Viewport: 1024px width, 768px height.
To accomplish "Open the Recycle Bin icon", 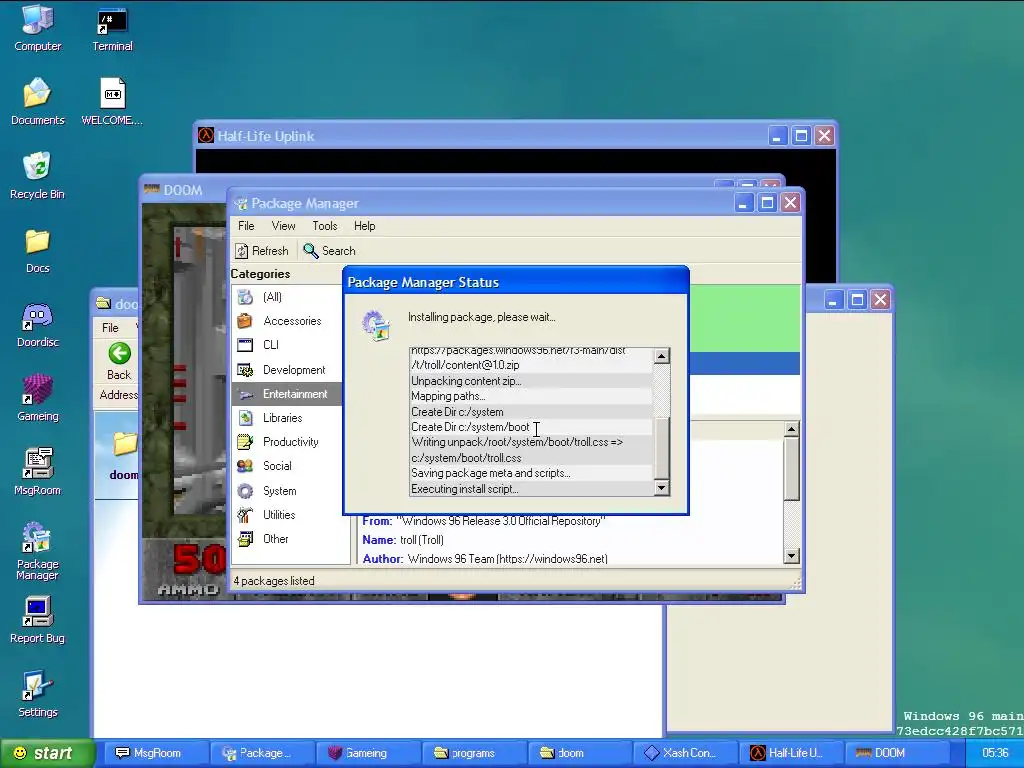I will click(x=37, y=176).
